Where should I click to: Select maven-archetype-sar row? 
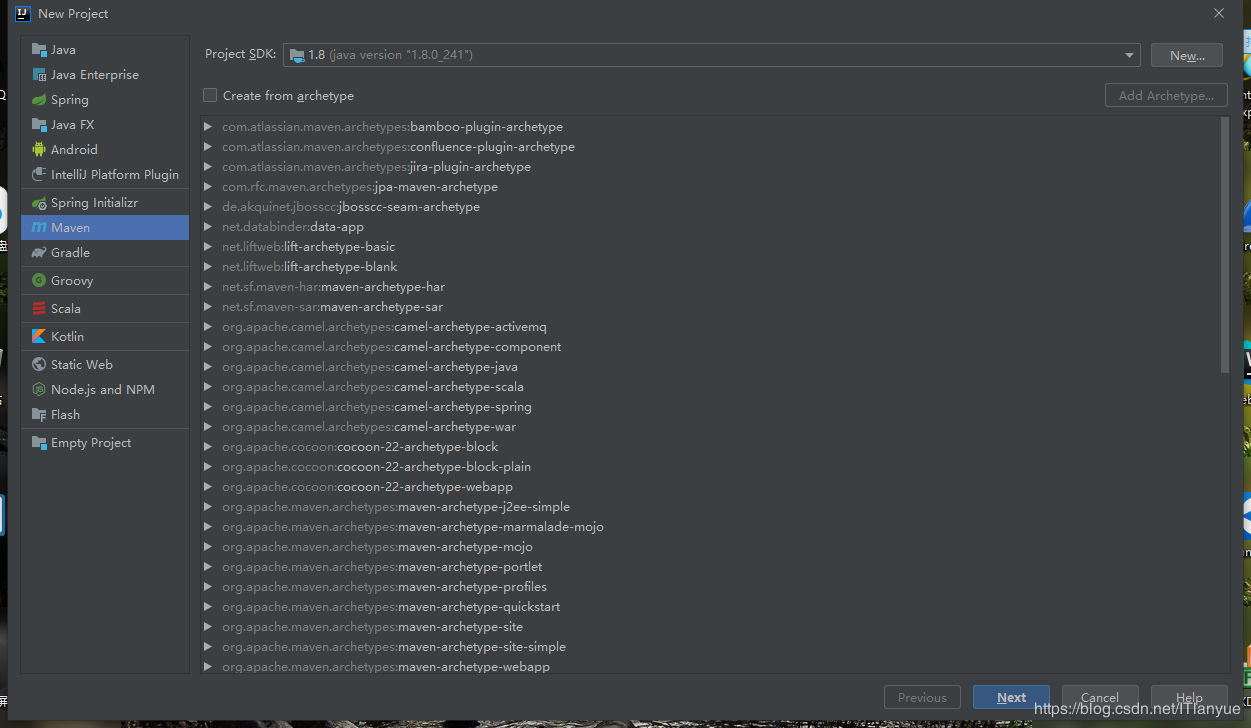coord(710,307)
